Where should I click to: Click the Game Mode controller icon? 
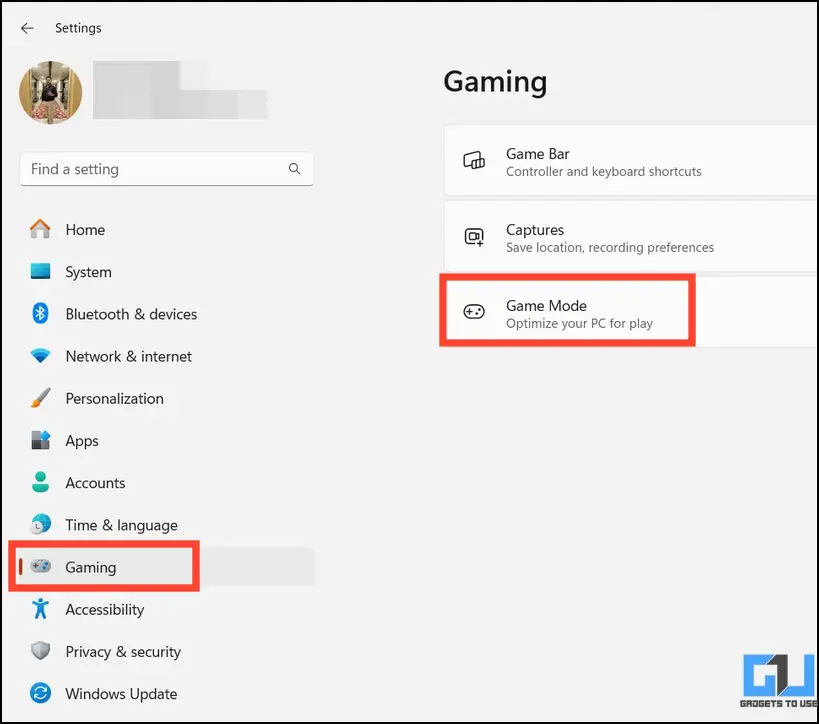click(x=474, y=312)
